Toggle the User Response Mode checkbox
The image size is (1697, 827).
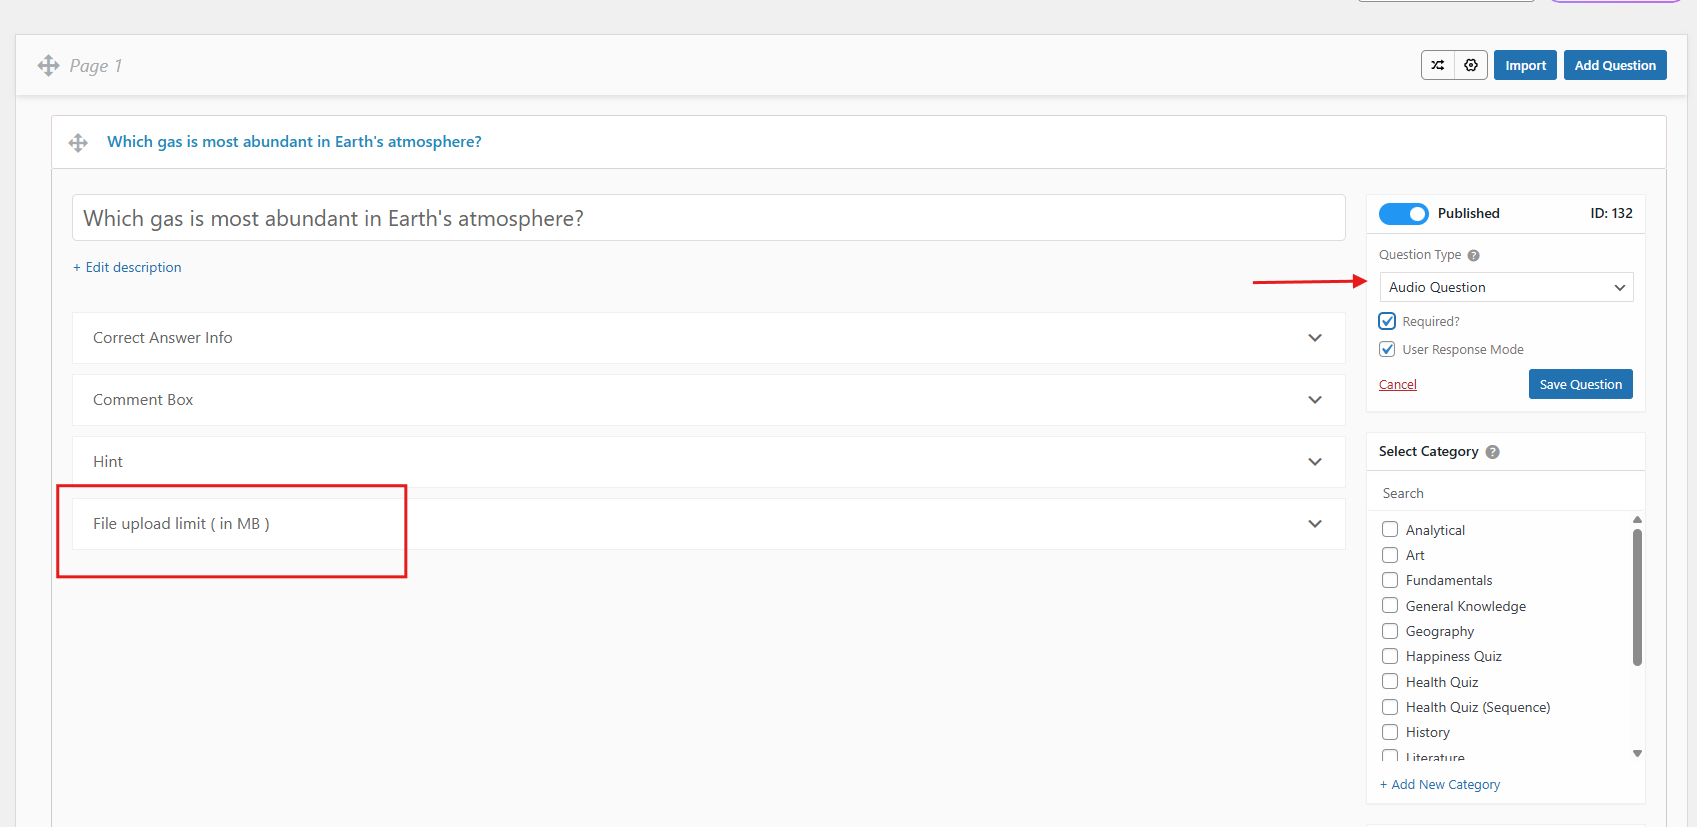1387,349
